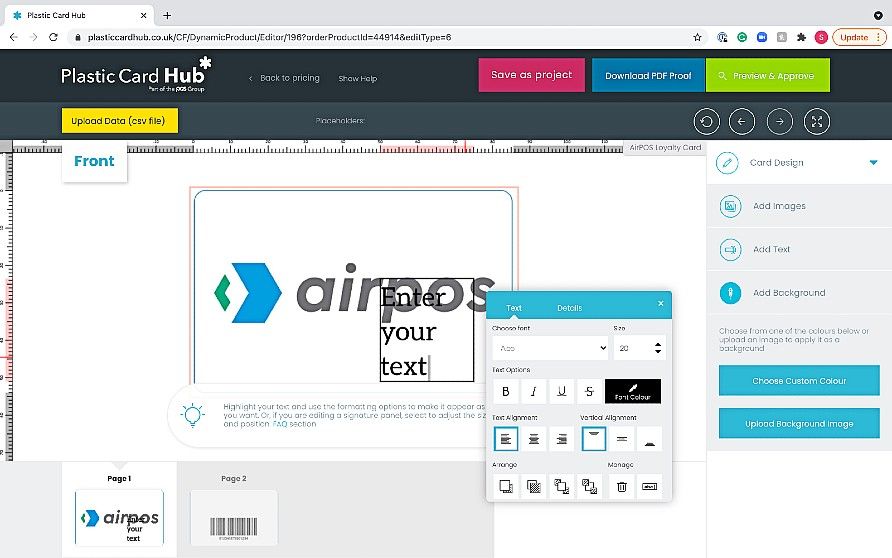Open the Chrome Extensions puzzle icon
The width and height of the screenshot is (892, 558).
[801, 38]
